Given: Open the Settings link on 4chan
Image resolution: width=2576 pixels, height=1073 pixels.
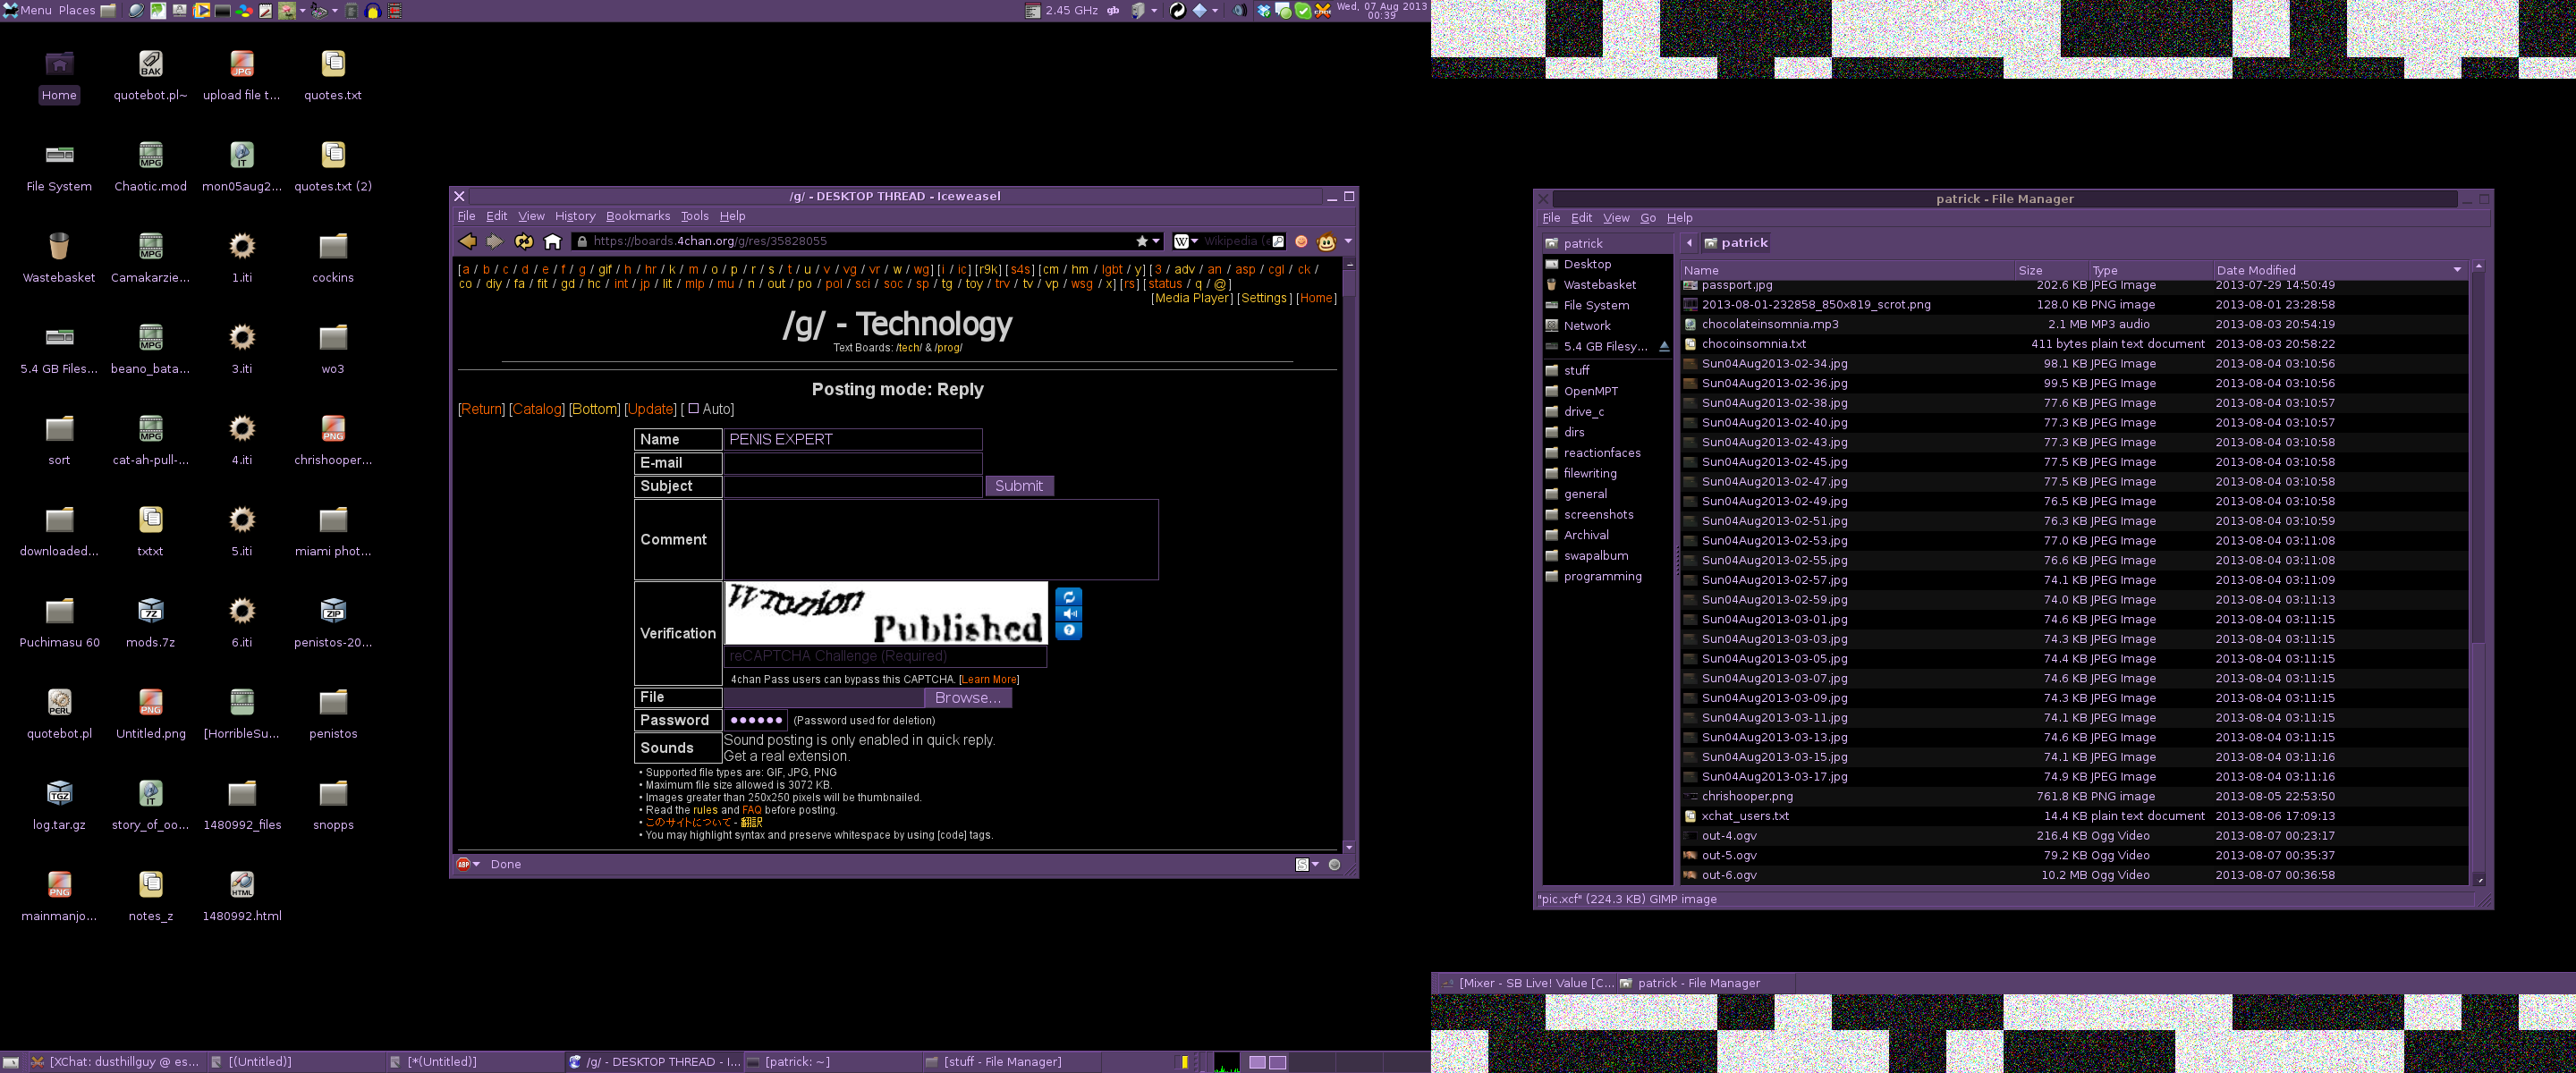Looking at the screenshot, I should (1264, 298).
